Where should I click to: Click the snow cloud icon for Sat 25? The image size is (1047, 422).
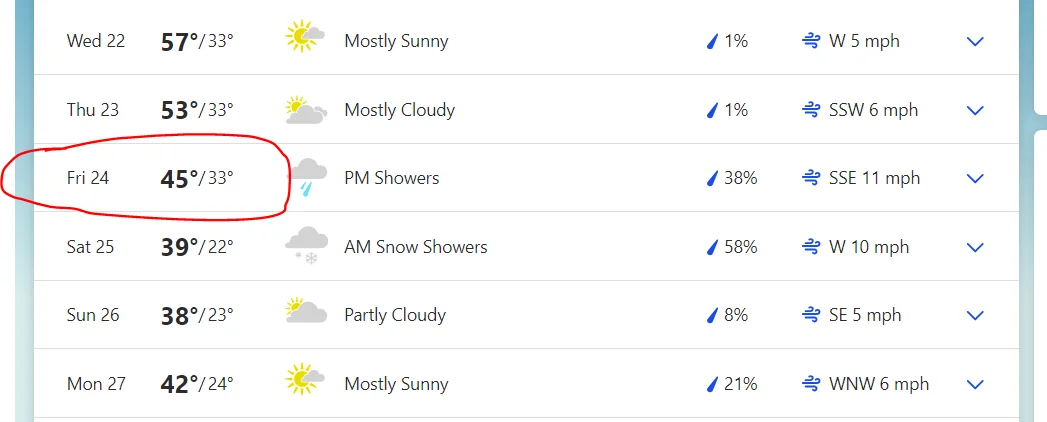click(x=306, y=245)
